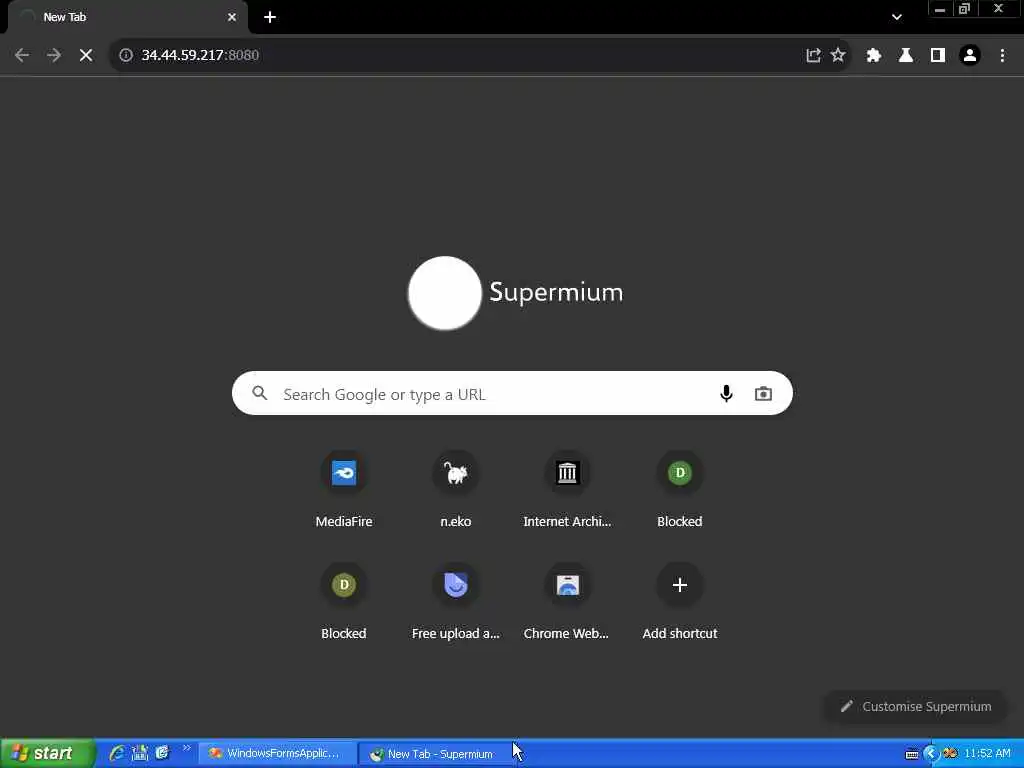
Task: Open the n.eko shortcut
Action: 456,489
